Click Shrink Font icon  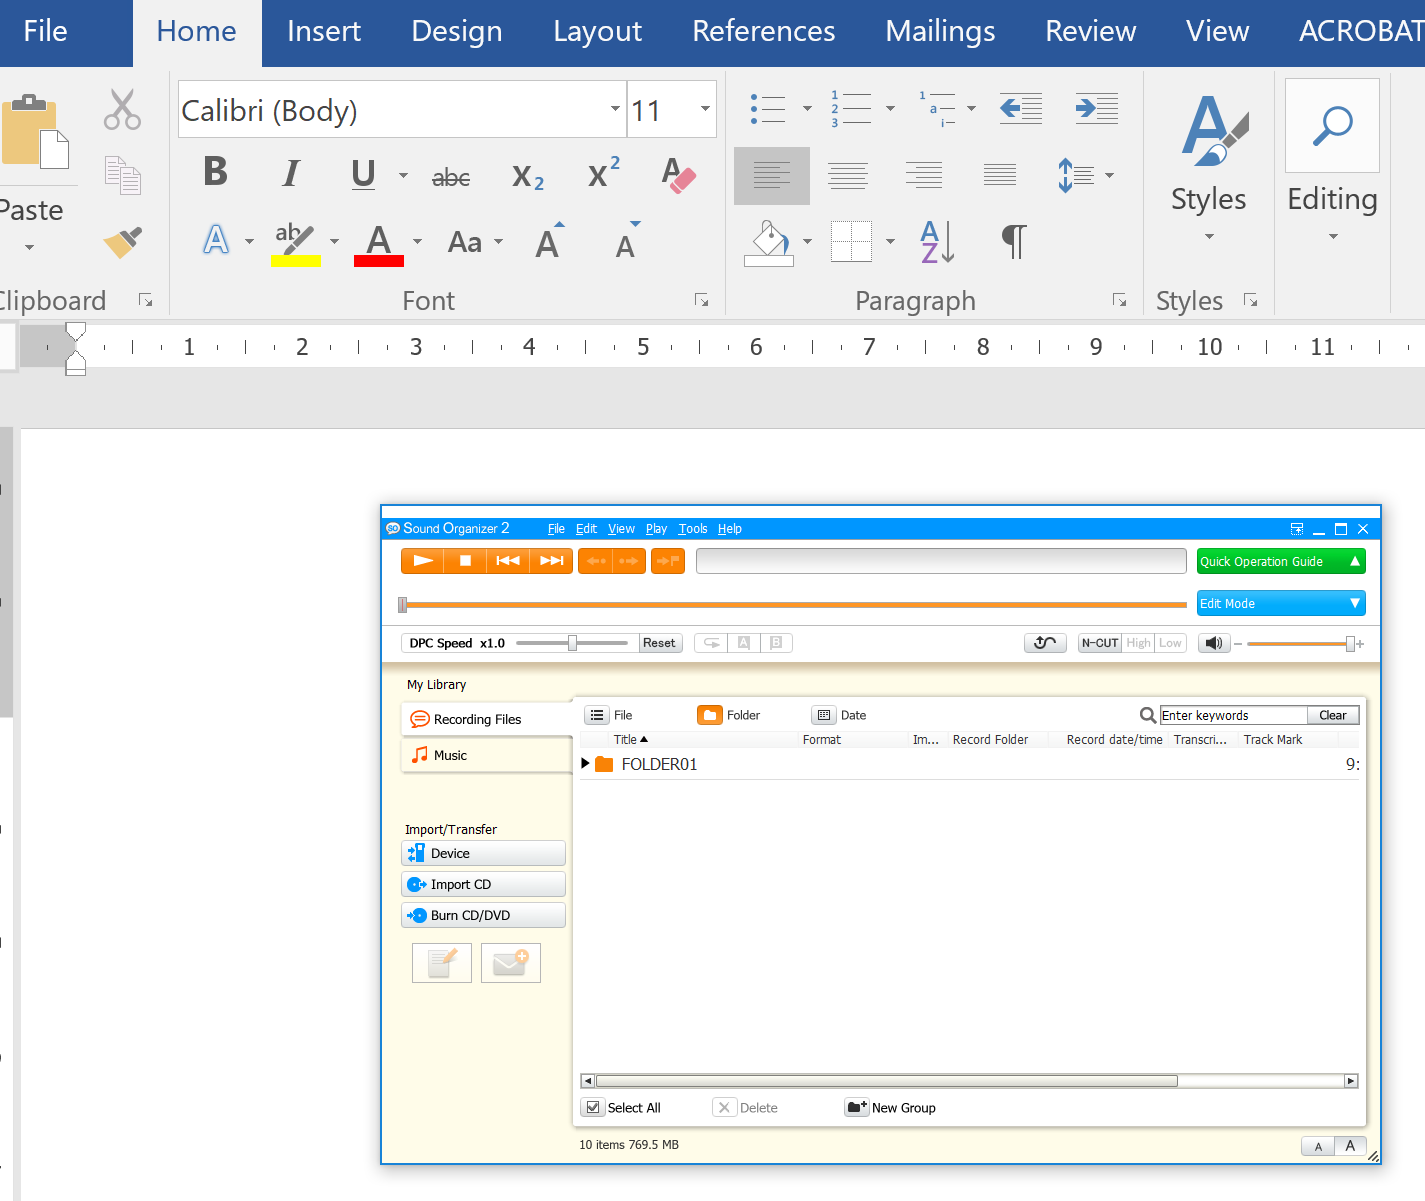(x=627, y=241)
